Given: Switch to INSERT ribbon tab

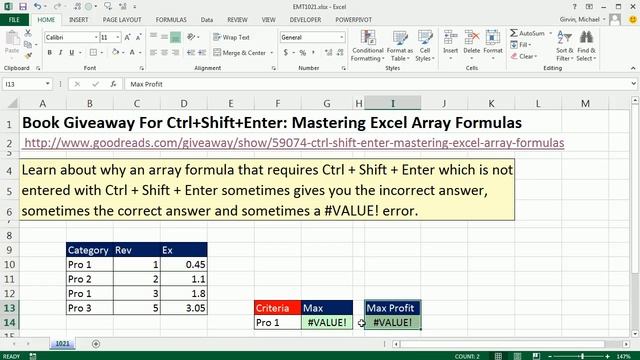Looking at the screenshot, I should (78, 20).
